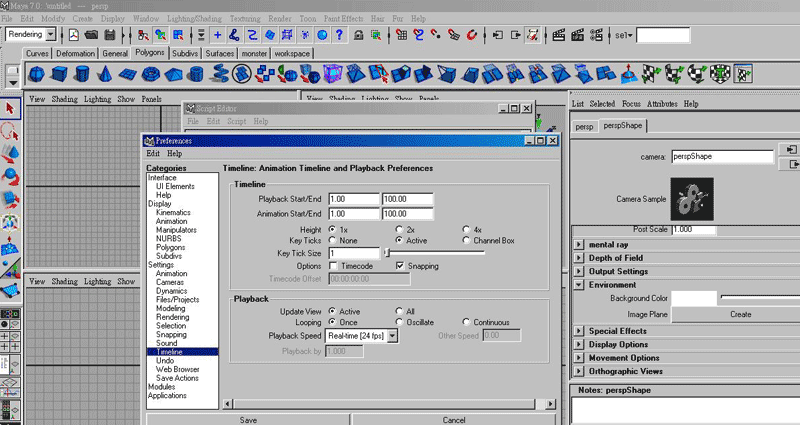Click the render clapperboard icon

[559, 35]
